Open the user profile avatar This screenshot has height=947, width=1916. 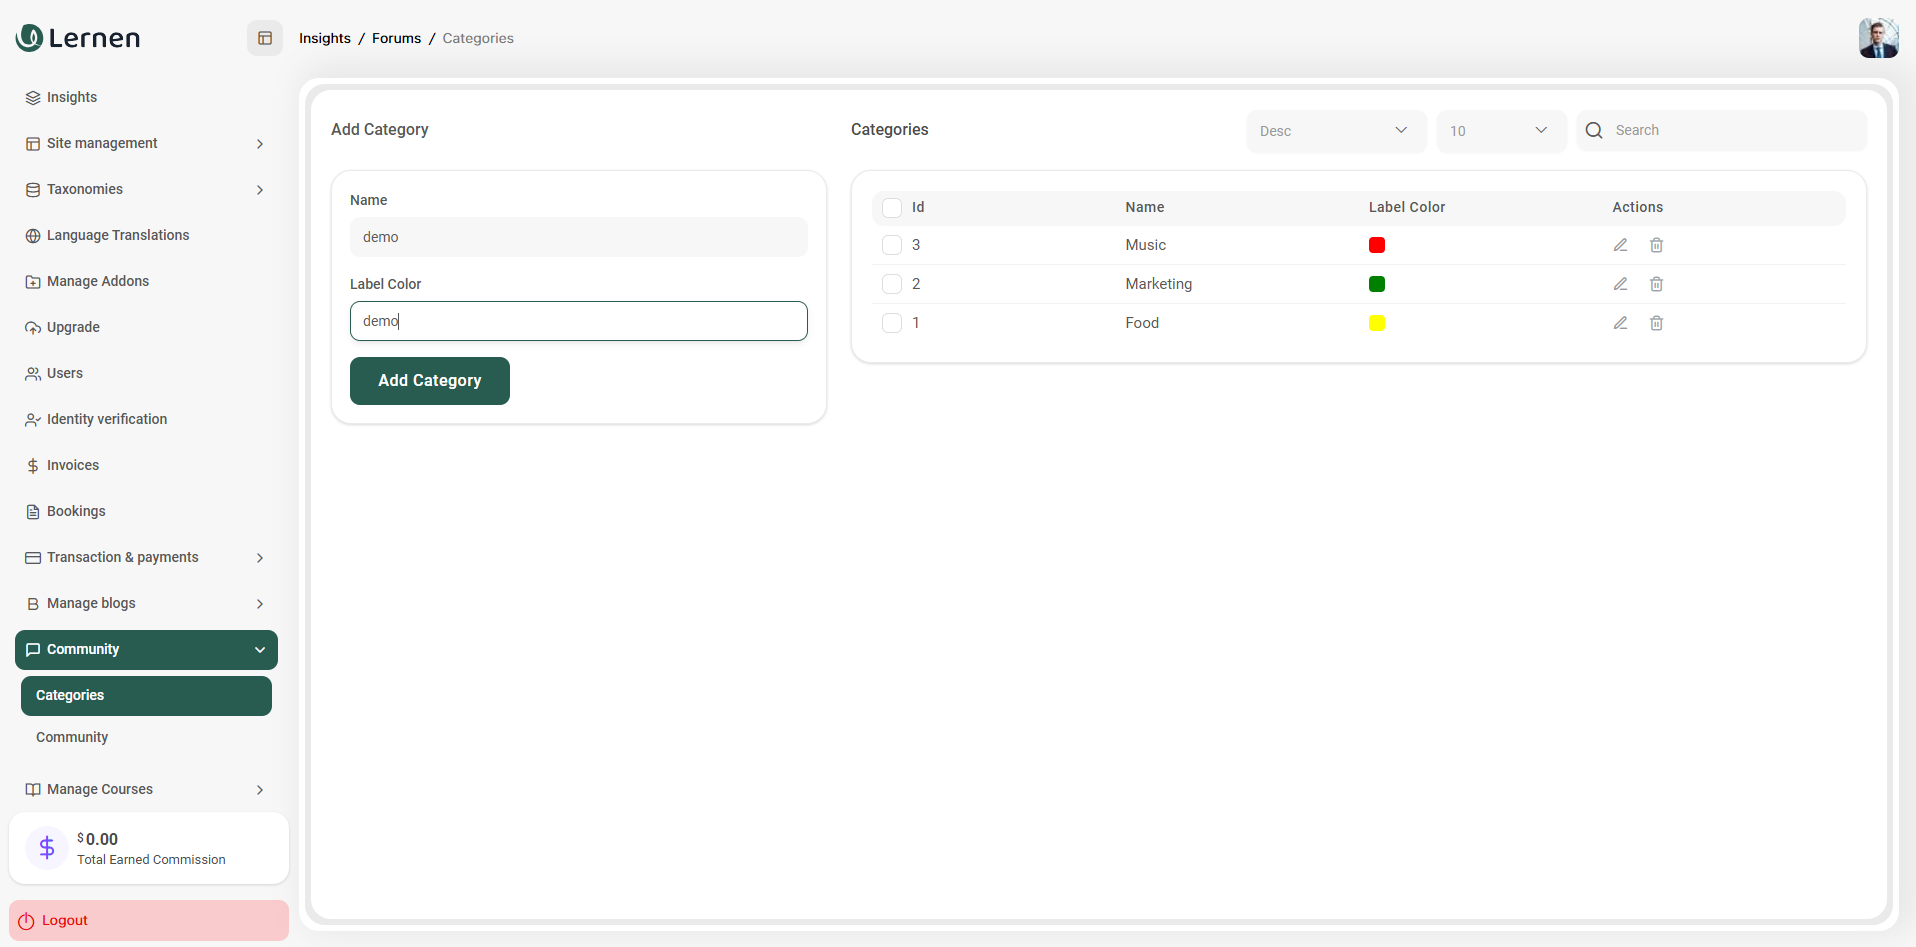coord(1877,38)
